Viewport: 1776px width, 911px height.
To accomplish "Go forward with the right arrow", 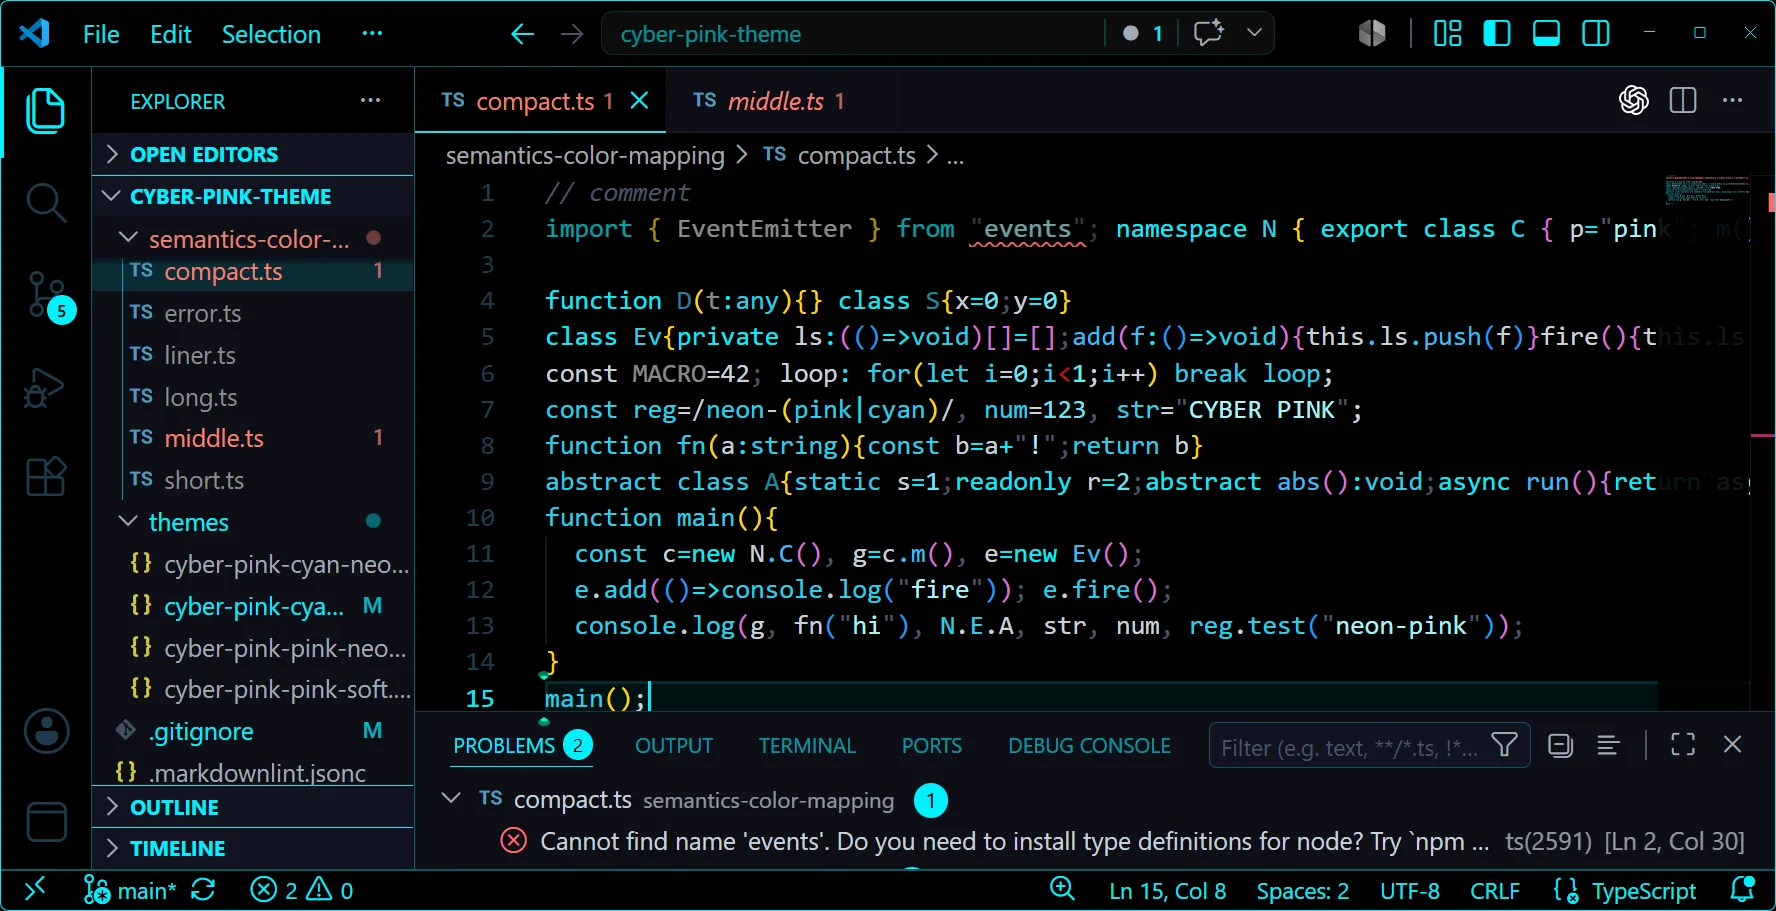I will pyautogui.click(x=572, y=34).
